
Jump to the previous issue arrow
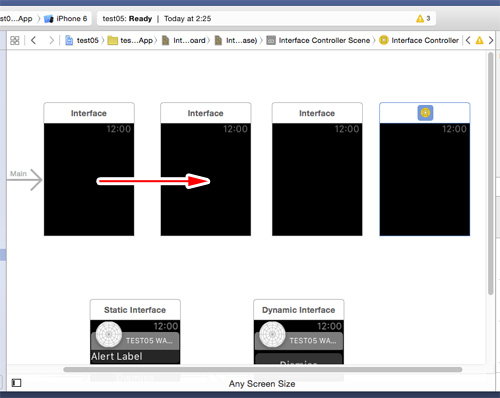pos(468,40)
